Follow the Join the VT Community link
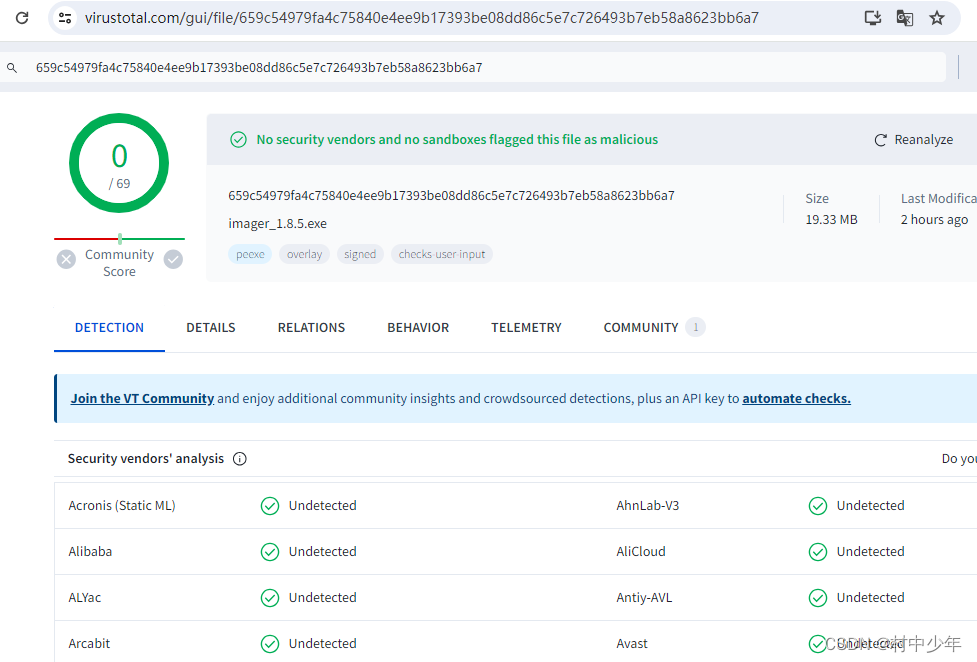This screenshot has width=977, height=662. point(142,398)
